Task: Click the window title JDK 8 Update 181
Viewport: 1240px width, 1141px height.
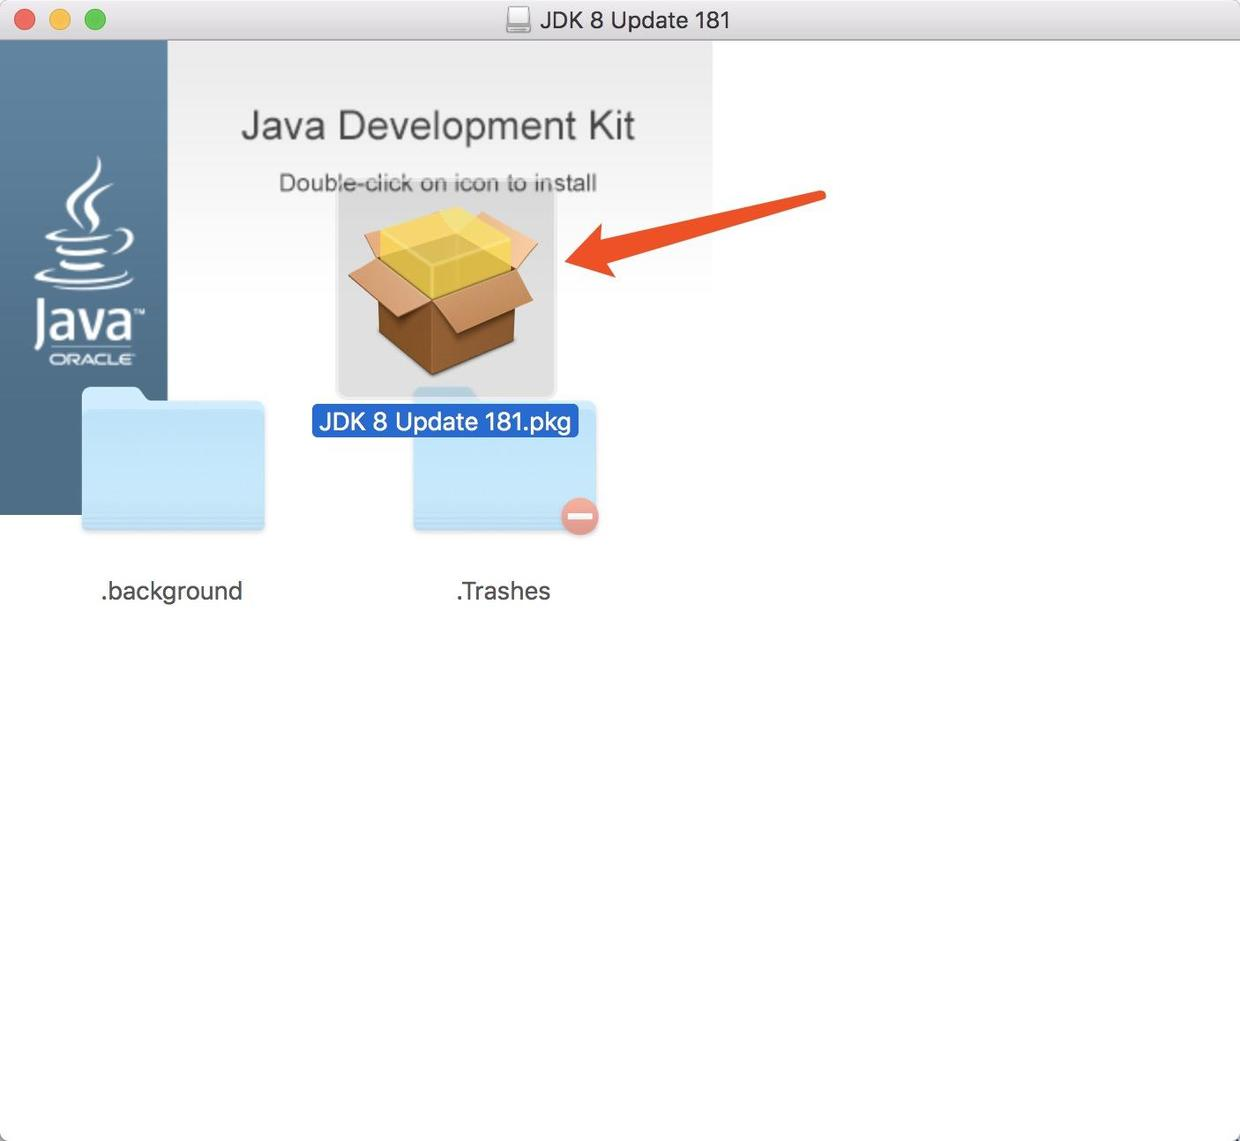Action: [635, 20]
